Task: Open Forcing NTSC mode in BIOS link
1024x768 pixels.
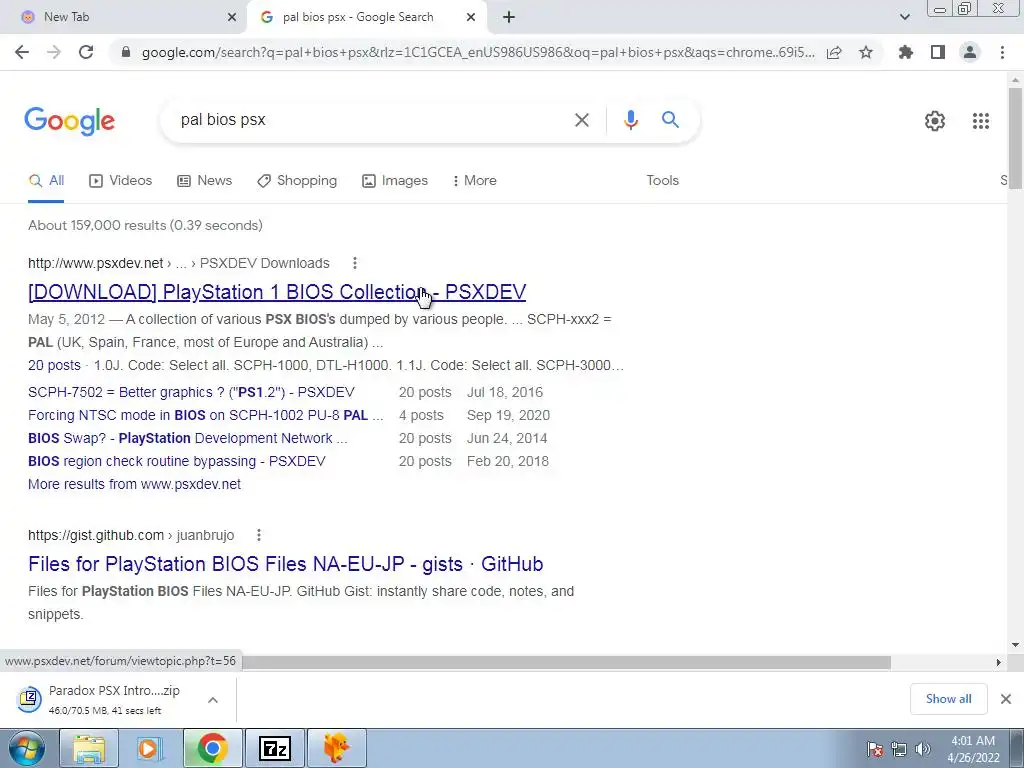Action: pyautogui.click(x=206, y=415)
